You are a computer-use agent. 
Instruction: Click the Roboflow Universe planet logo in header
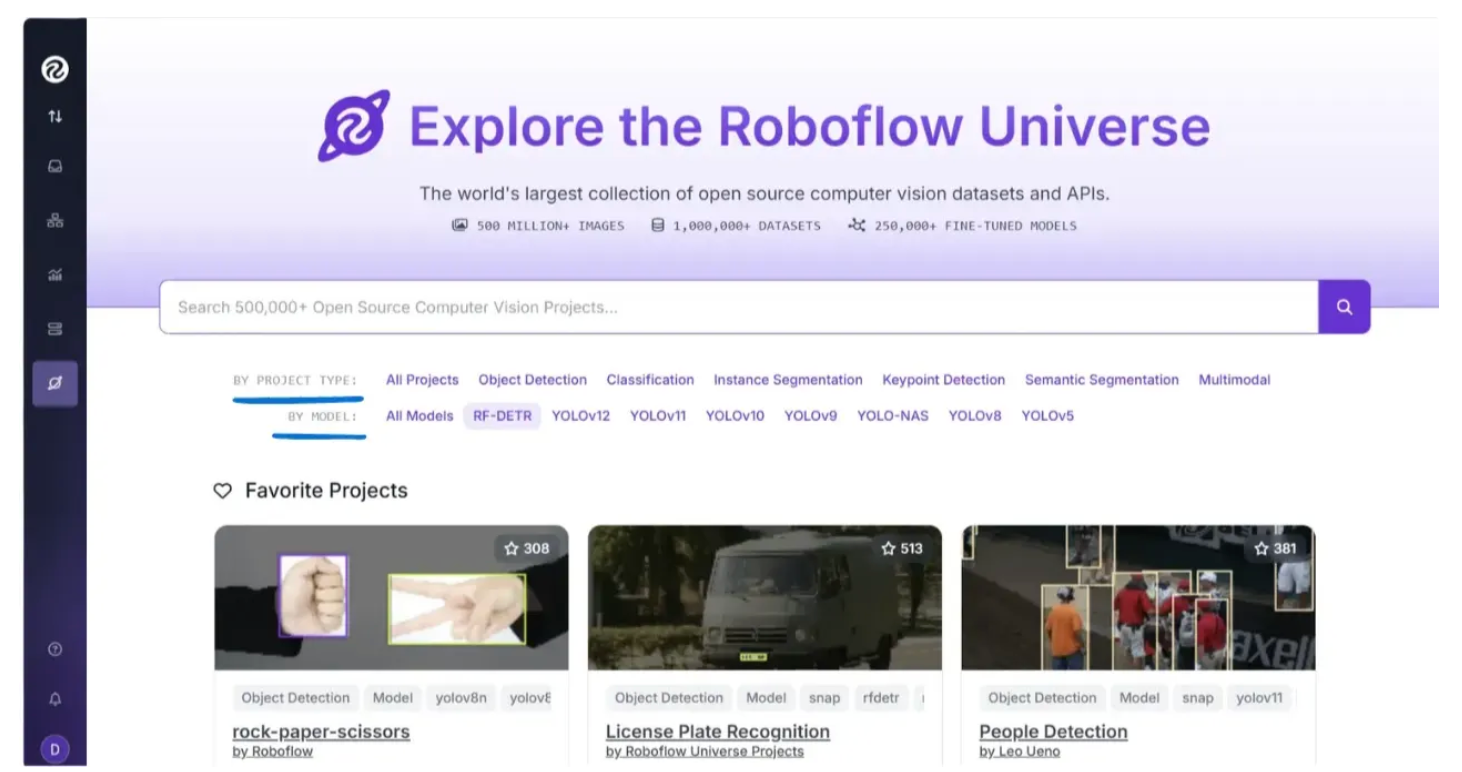click(354, 126)
